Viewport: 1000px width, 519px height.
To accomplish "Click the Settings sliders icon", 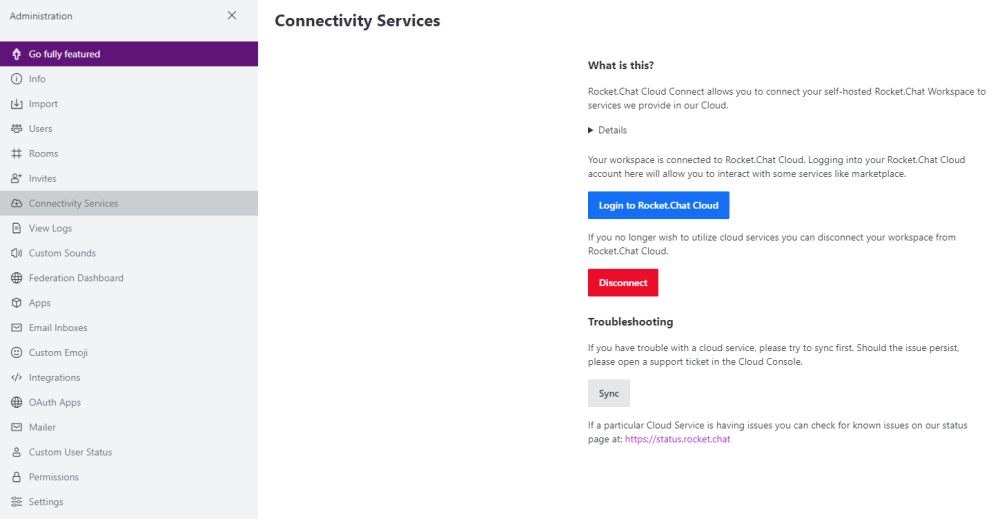I will pos(17,502).
